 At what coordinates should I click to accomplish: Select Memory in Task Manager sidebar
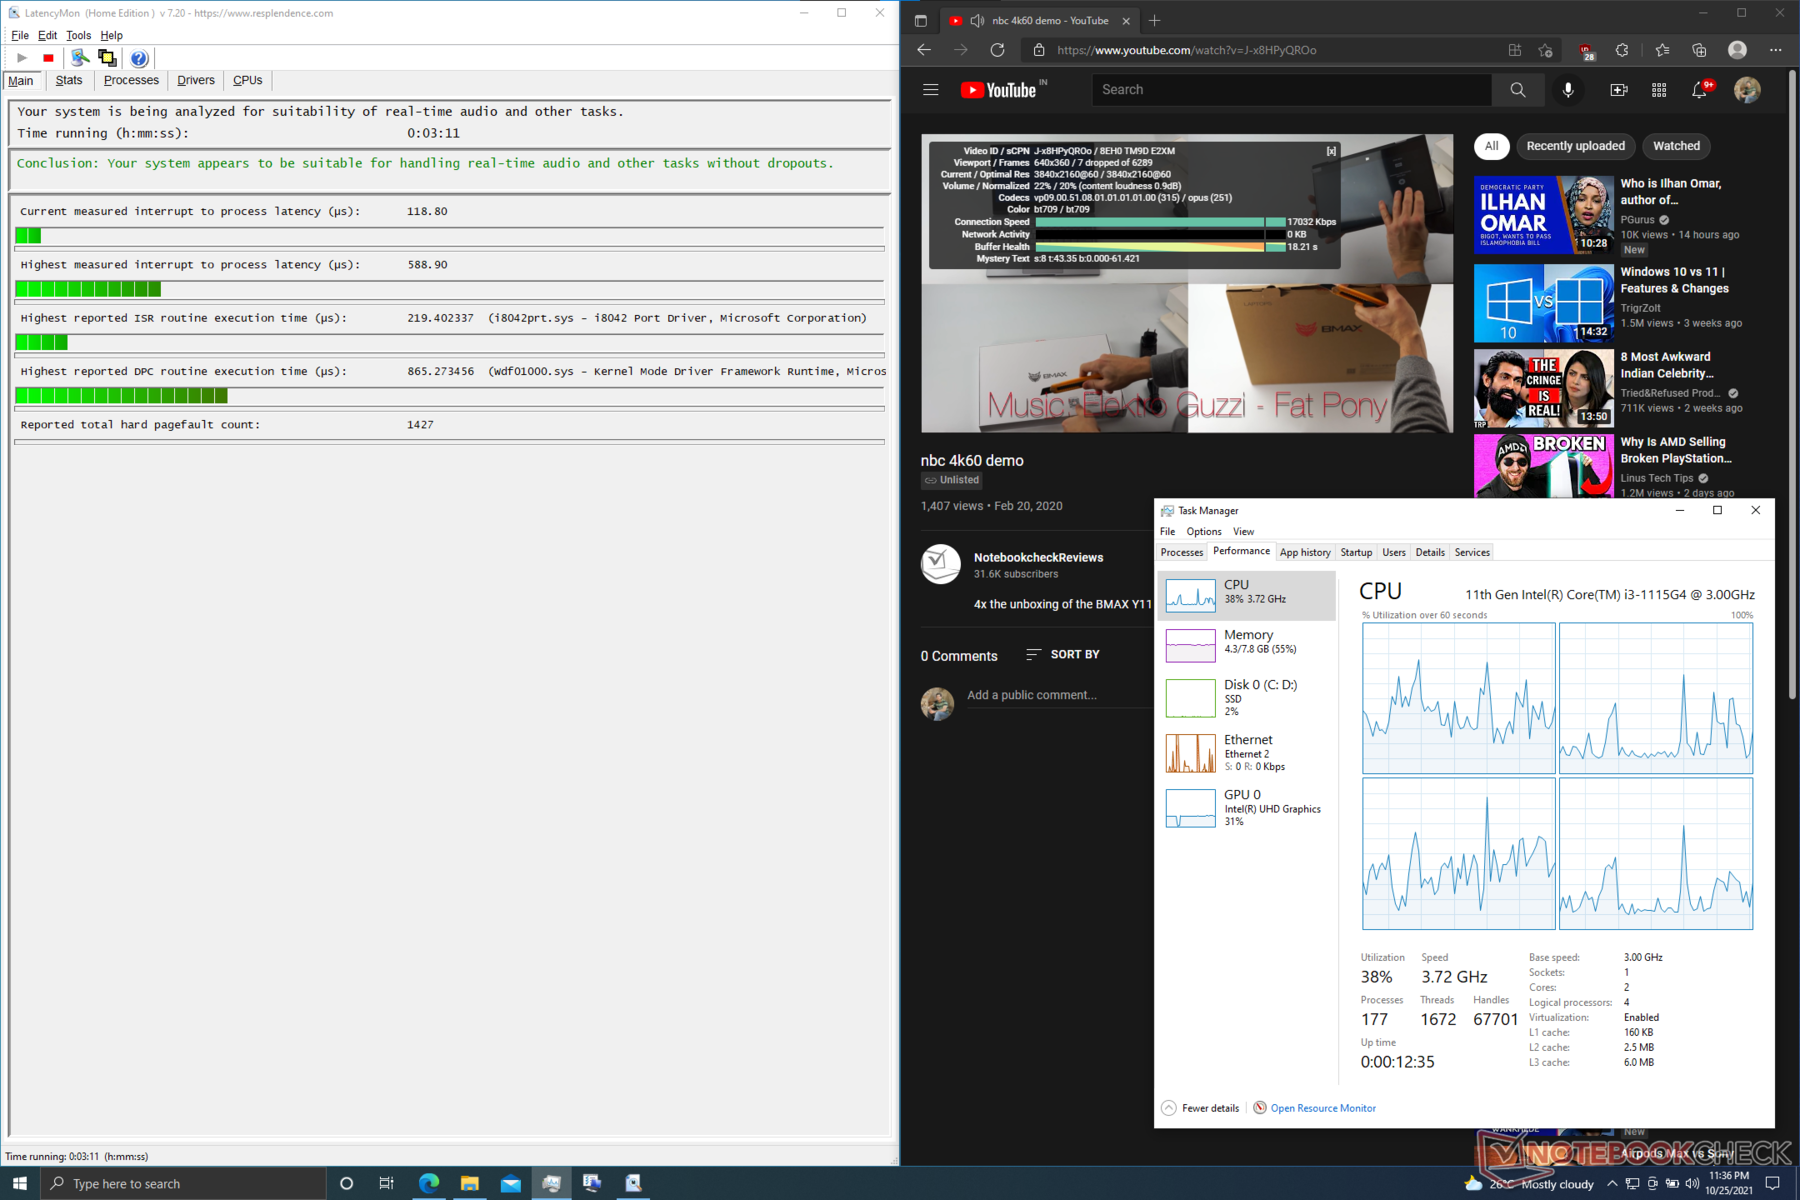click(x=1247, y=645)
